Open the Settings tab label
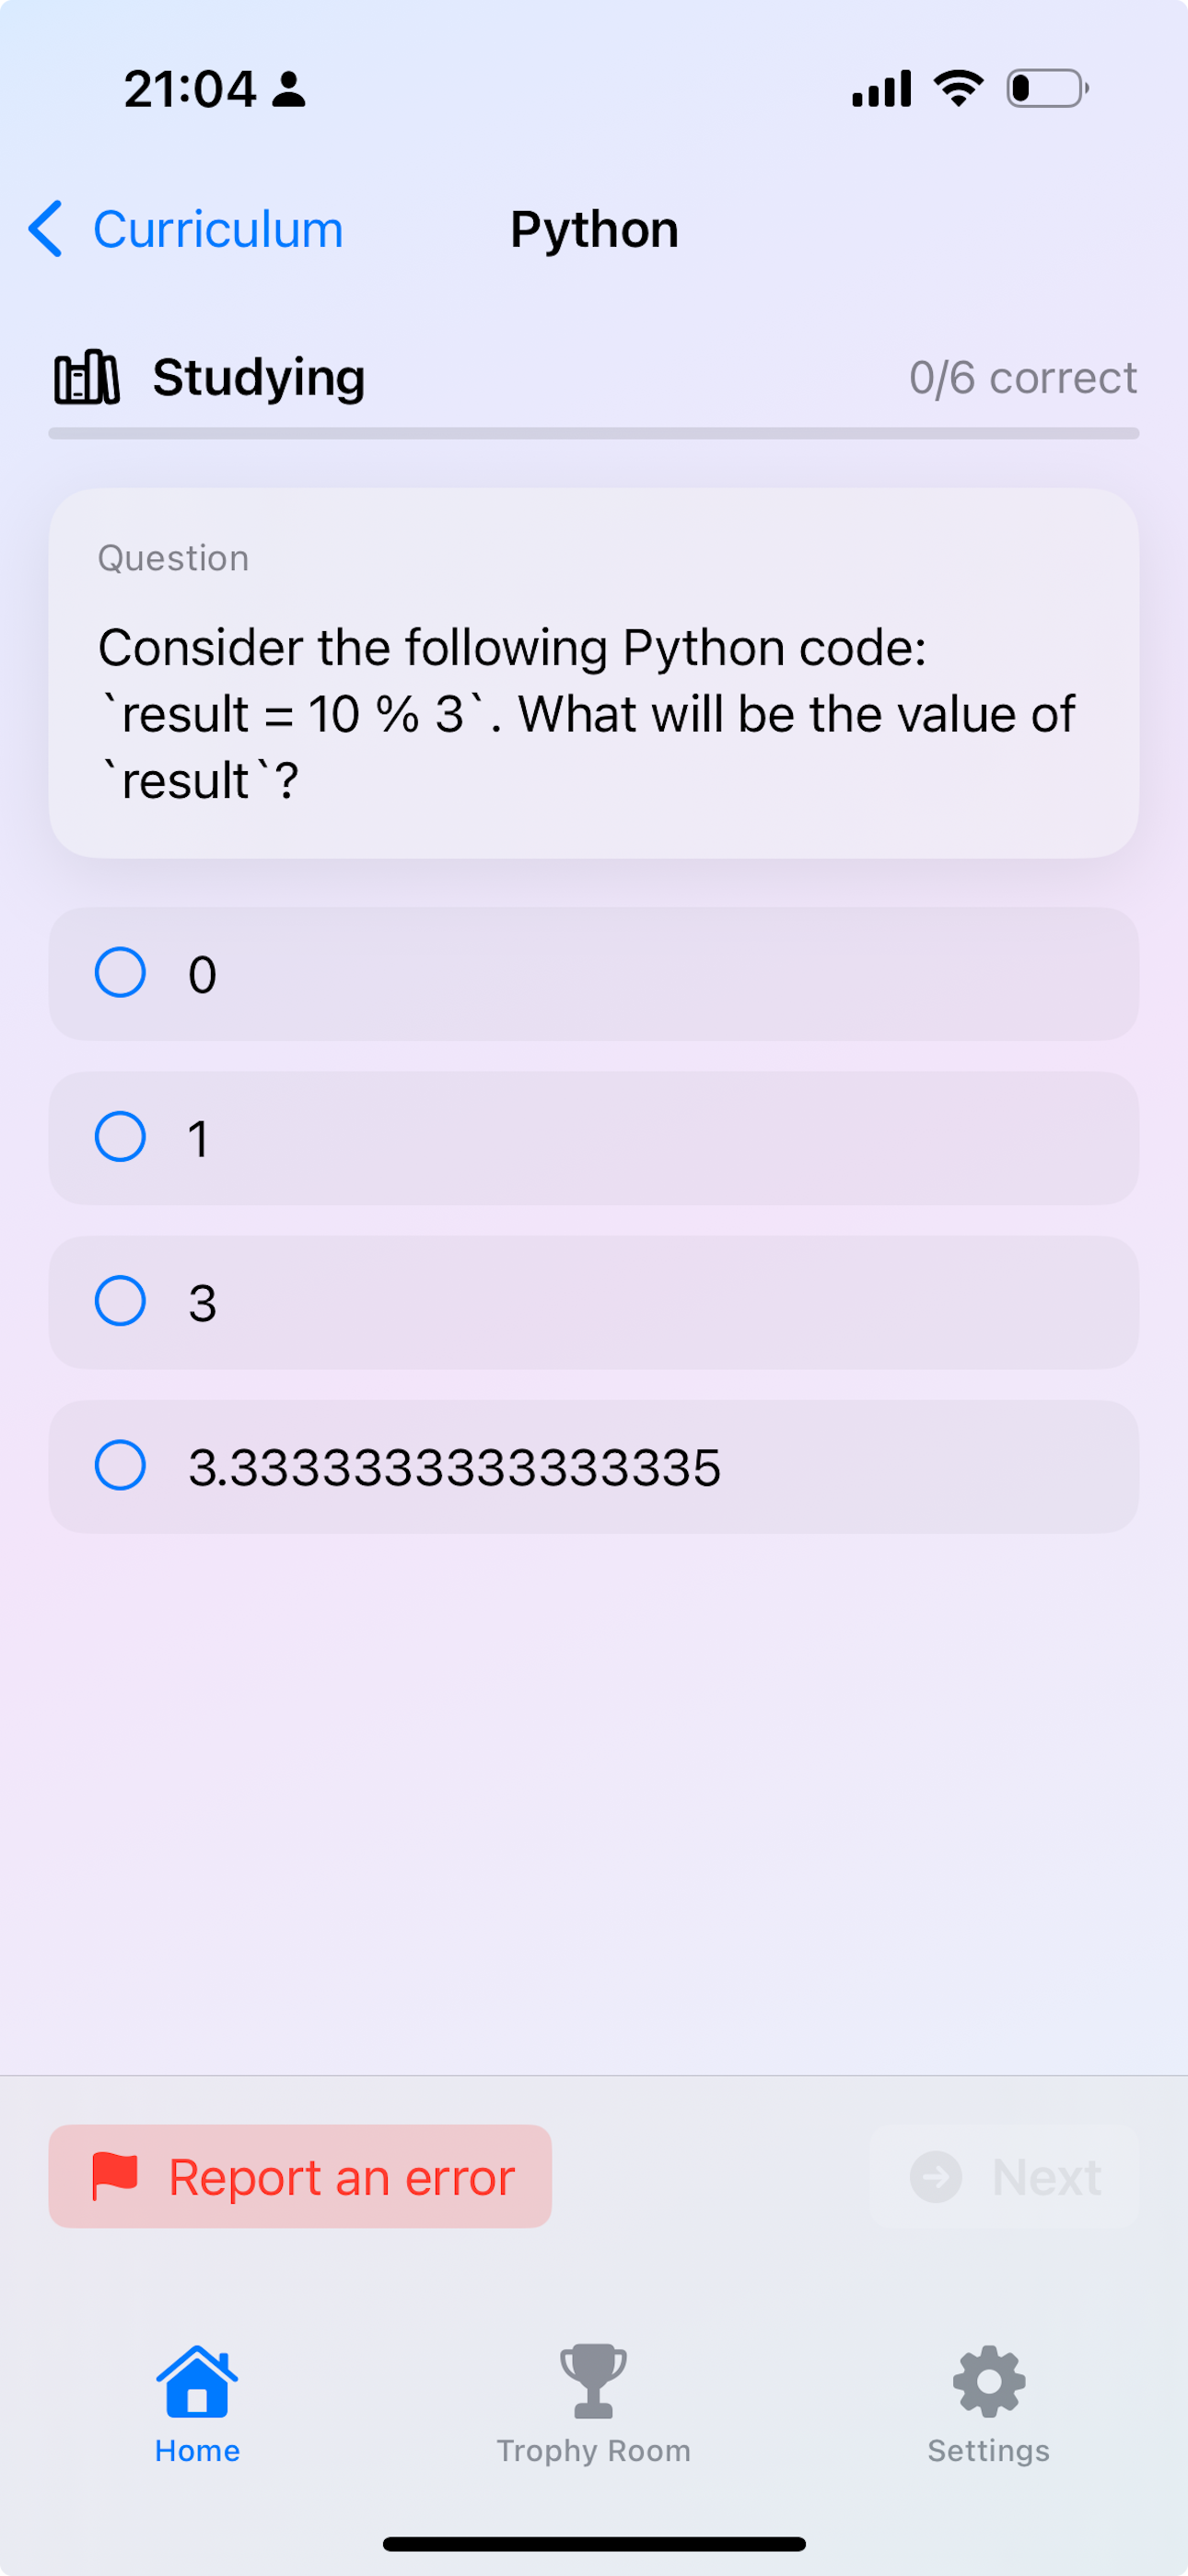The width and height of the screenshot is (1188, 2576). 989,2451
